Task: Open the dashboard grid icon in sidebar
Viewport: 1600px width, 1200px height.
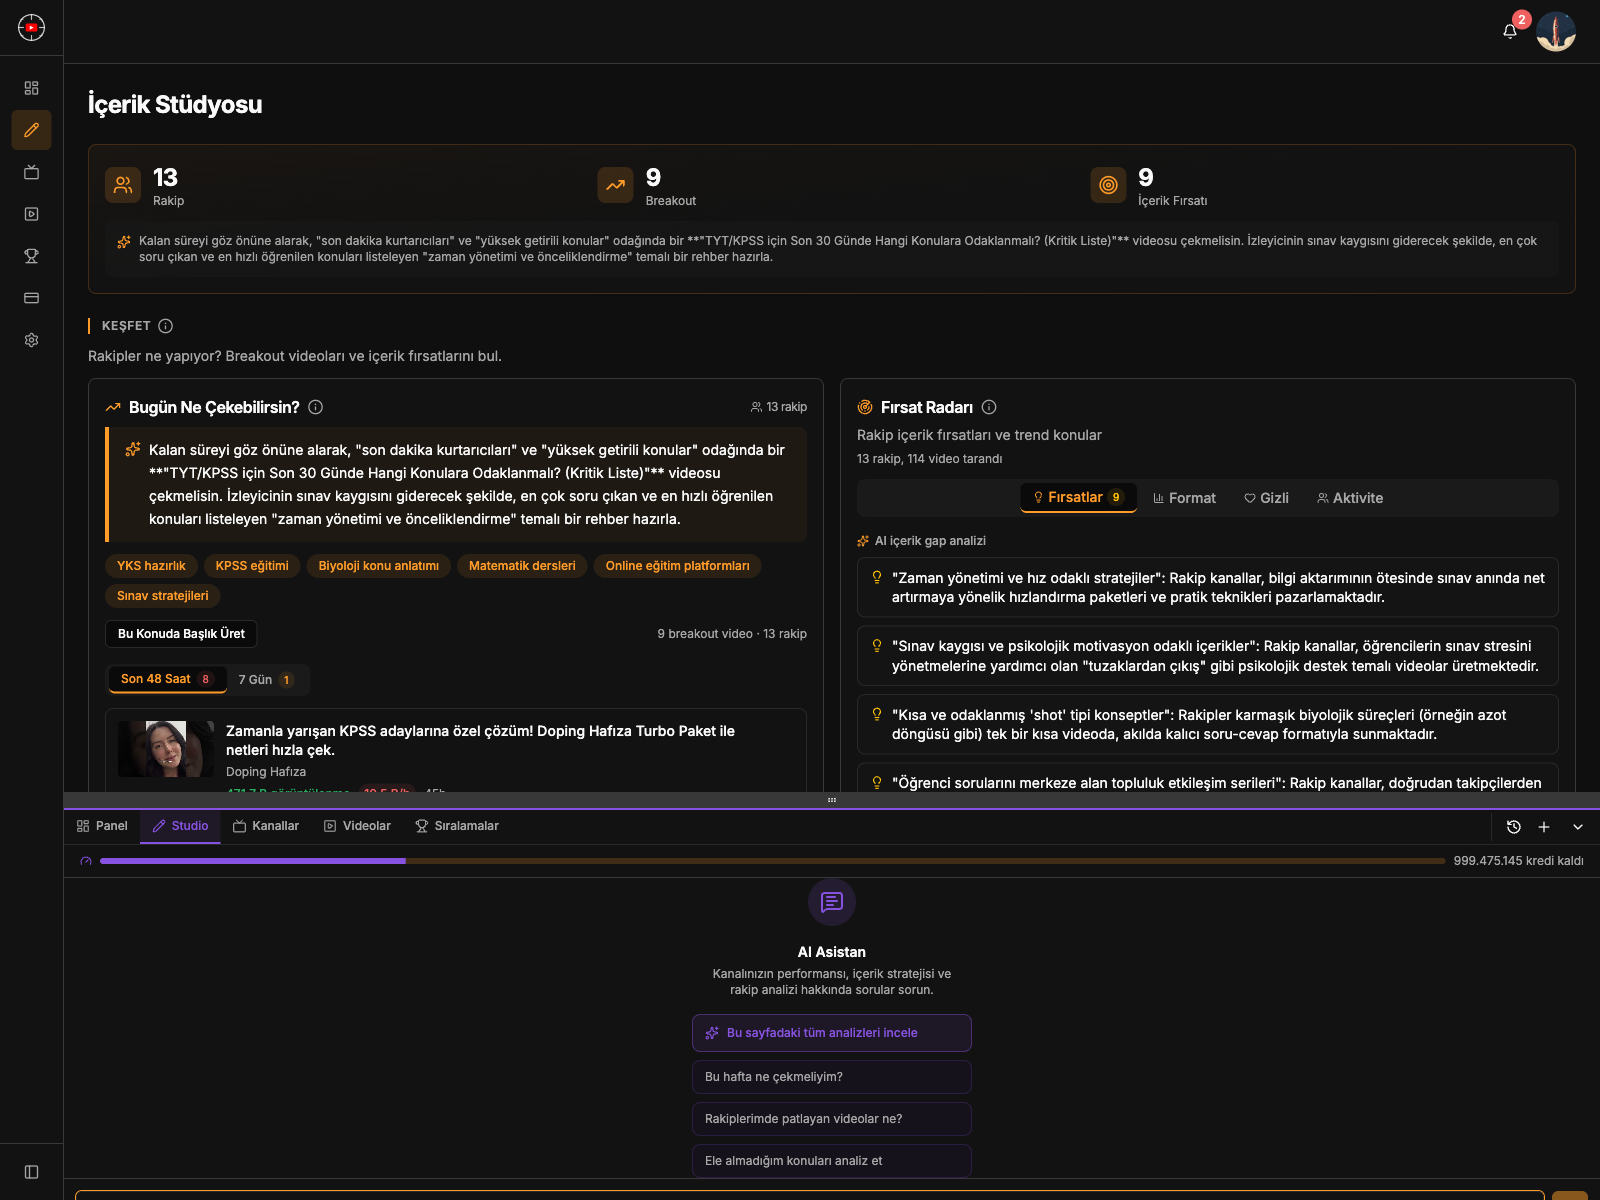Action: tap(31, 88)
